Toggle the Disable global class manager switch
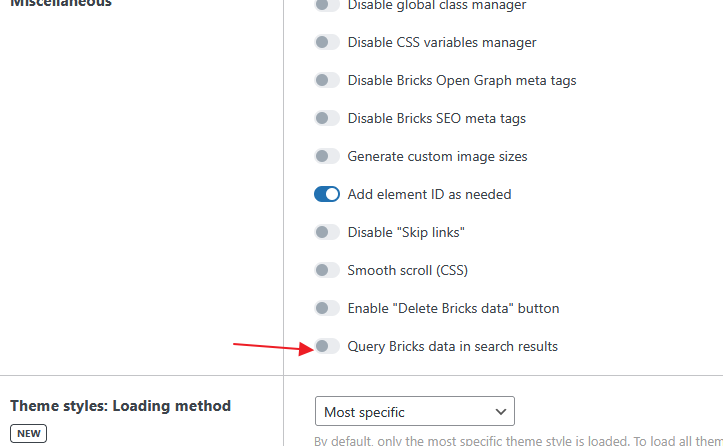The height and width of the screenshot is (446, 723). [327, 5]
